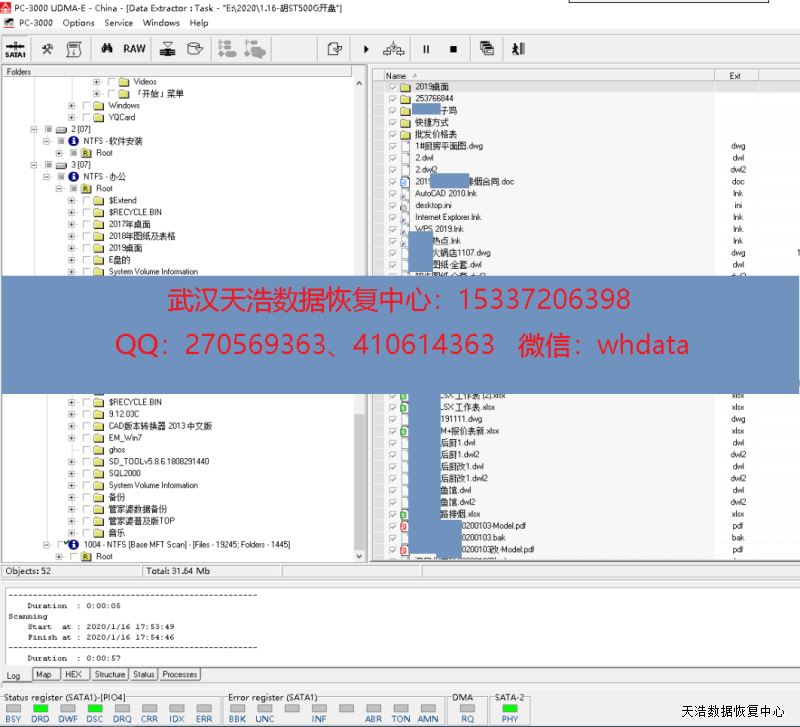Click the running-man exit icon

point(517,48)
